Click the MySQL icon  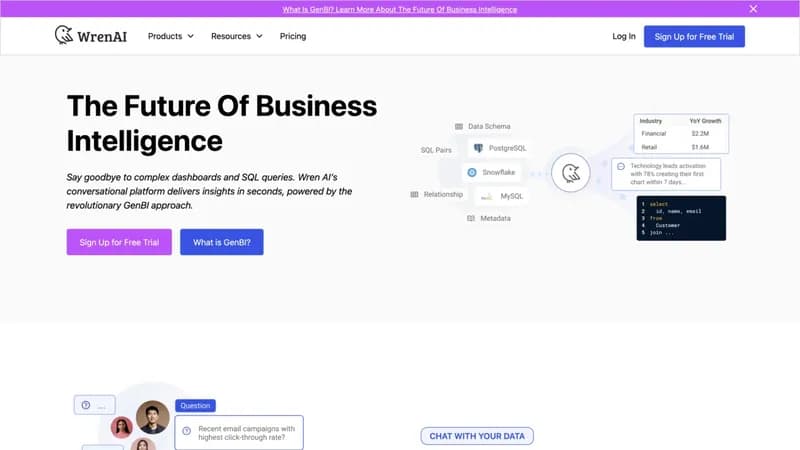pos(487,196)
